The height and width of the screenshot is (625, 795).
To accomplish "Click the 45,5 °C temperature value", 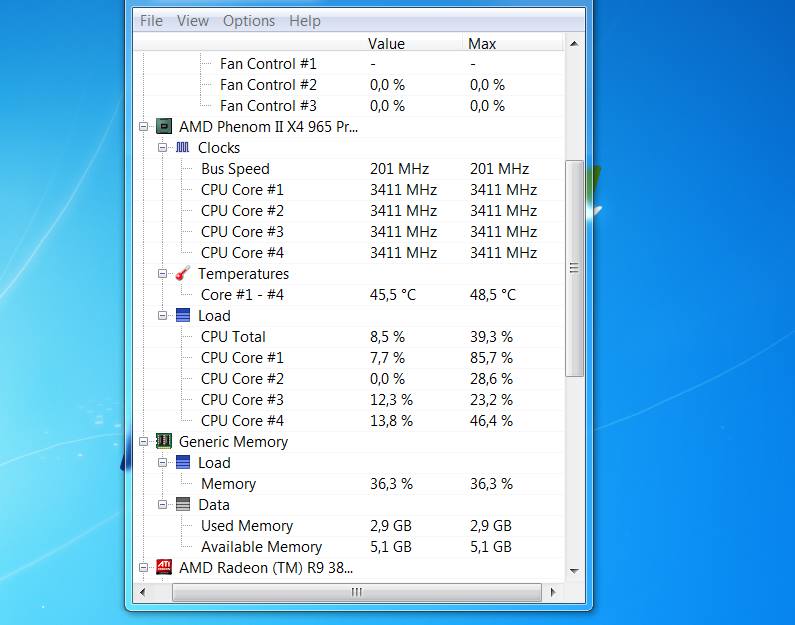I will point(392,295).
